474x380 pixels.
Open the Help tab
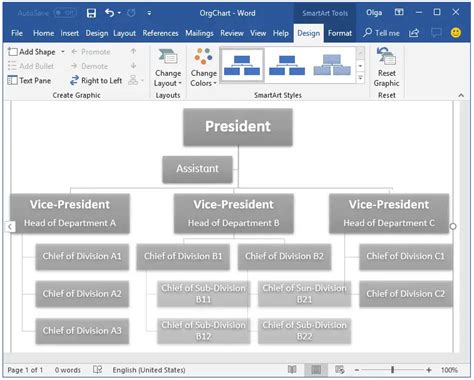click(281, 33)
